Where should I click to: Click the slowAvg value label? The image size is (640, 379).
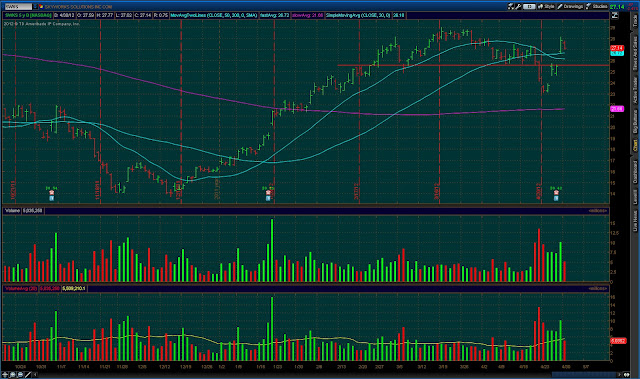307,15
